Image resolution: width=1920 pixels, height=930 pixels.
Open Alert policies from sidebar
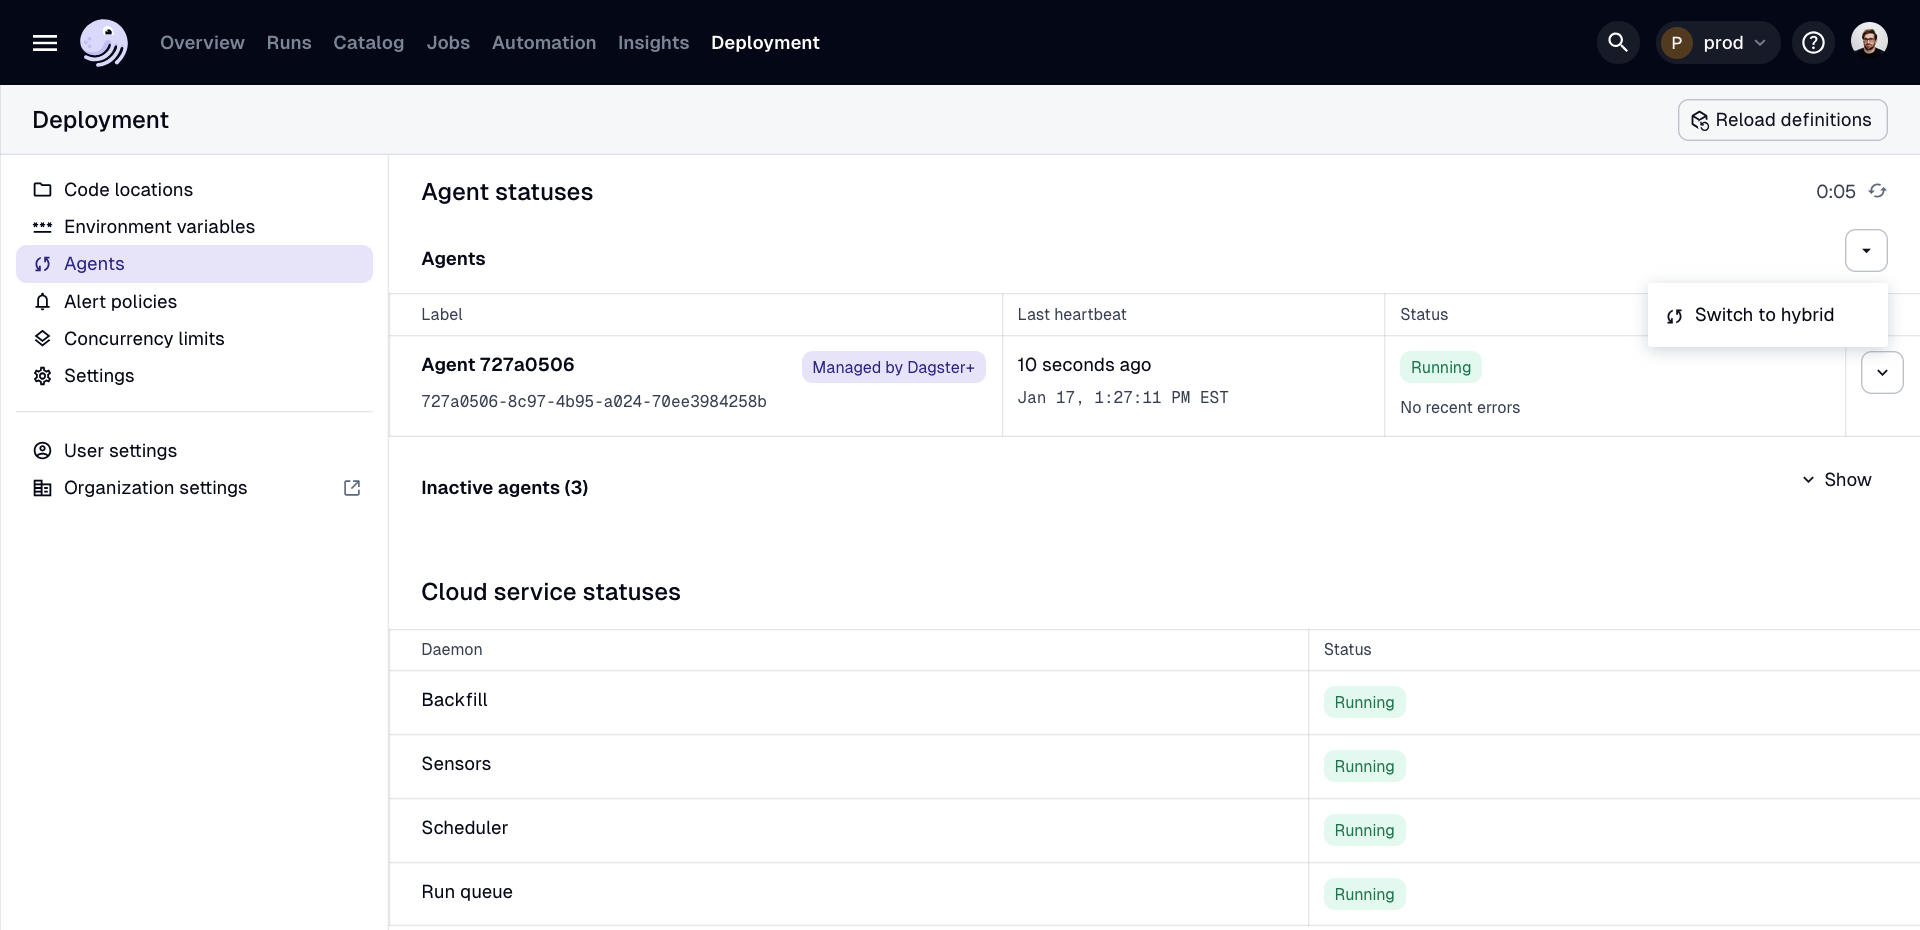pos(120,302)
